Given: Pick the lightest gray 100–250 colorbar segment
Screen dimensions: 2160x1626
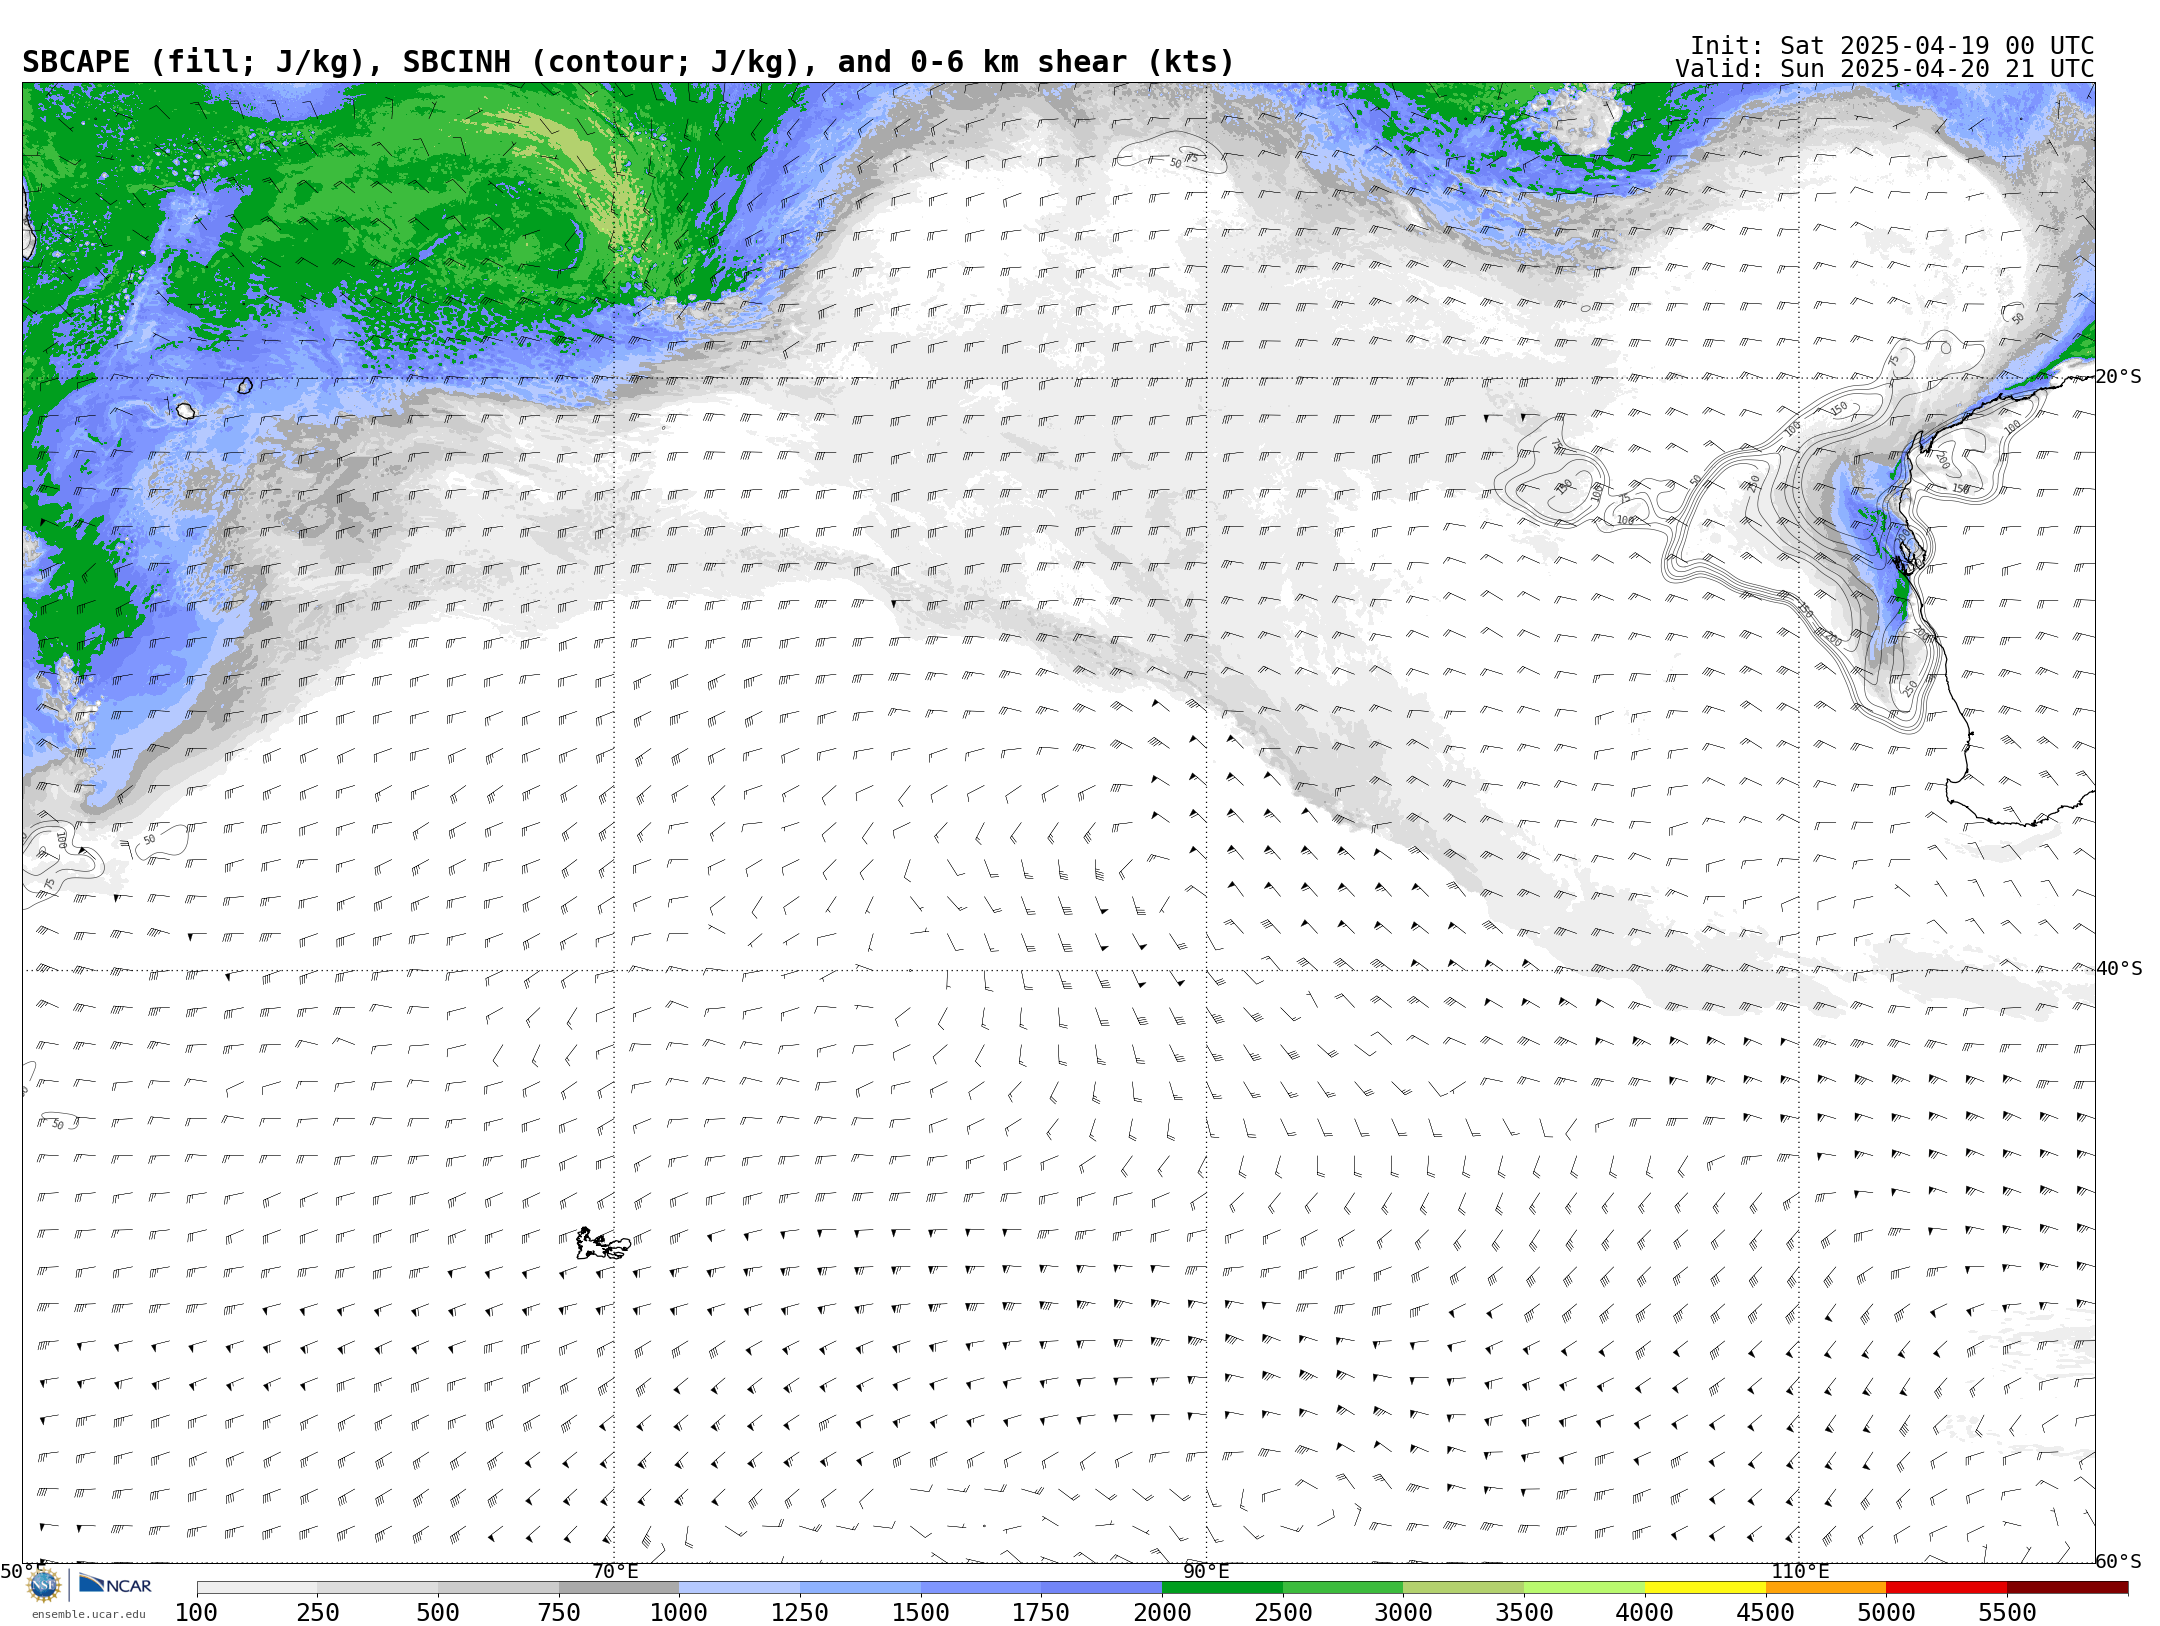Looking at the screenshot, I should coord(257,1588).
